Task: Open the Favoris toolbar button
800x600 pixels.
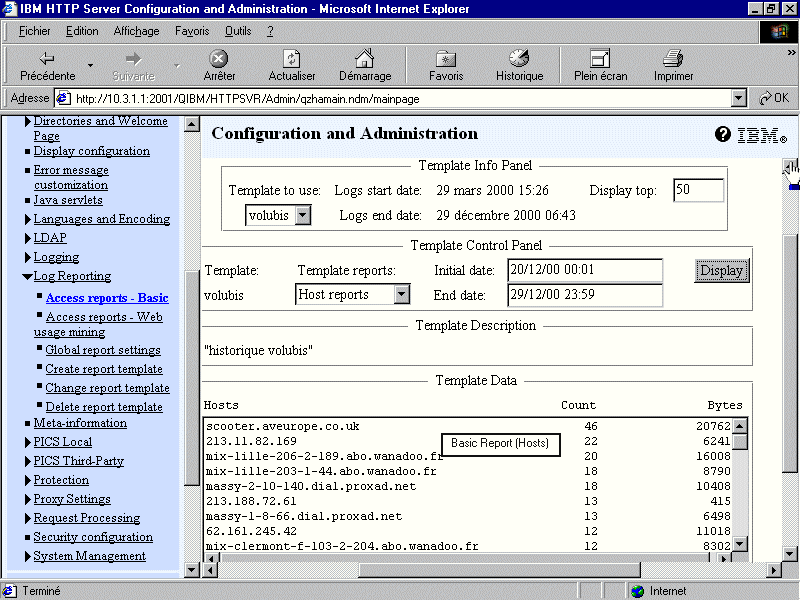Action: pos(446,66)
